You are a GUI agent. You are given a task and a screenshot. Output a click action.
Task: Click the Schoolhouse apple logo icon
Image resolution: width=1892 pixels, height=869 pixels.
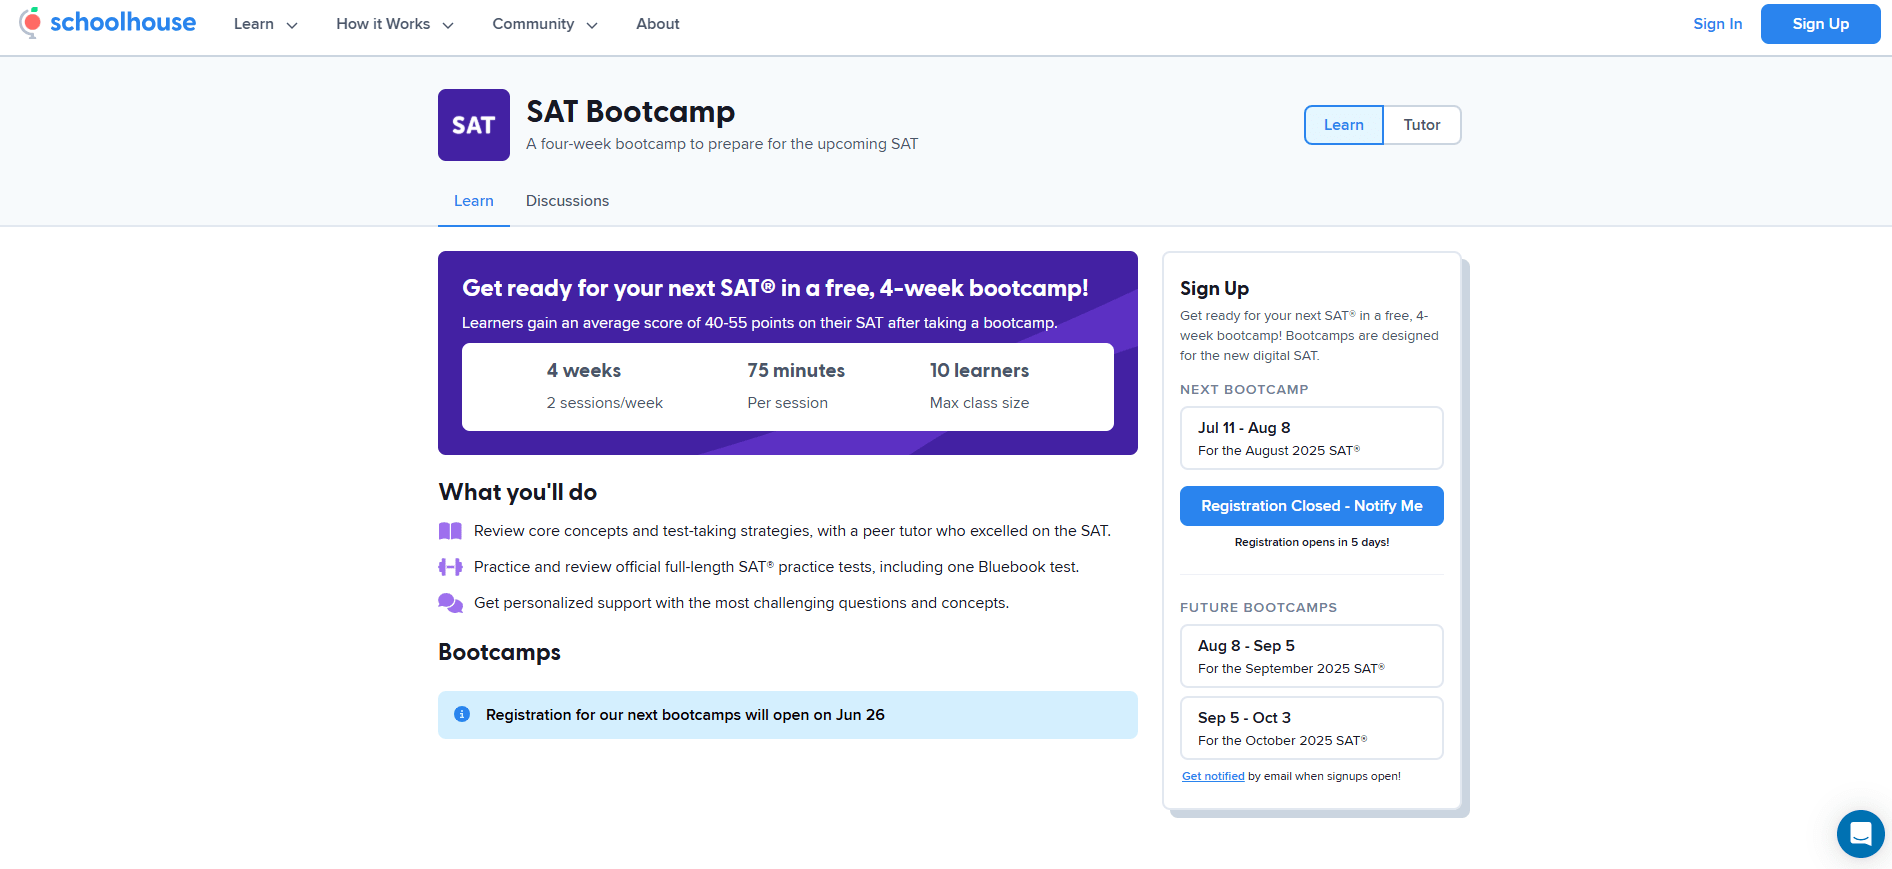pyautogui.click(x=31, y=22)
